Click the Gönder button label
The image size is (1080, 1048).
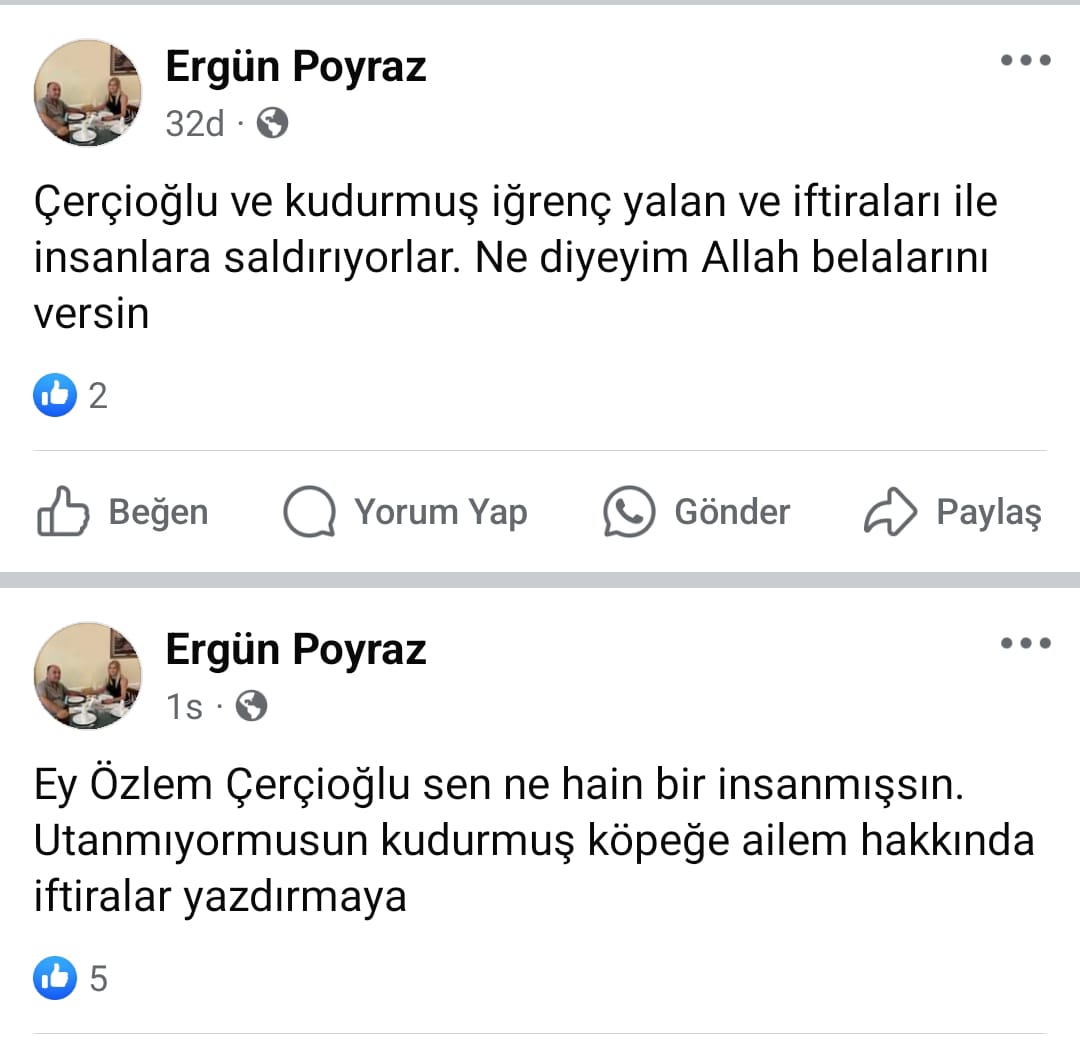tap(732, 511)
